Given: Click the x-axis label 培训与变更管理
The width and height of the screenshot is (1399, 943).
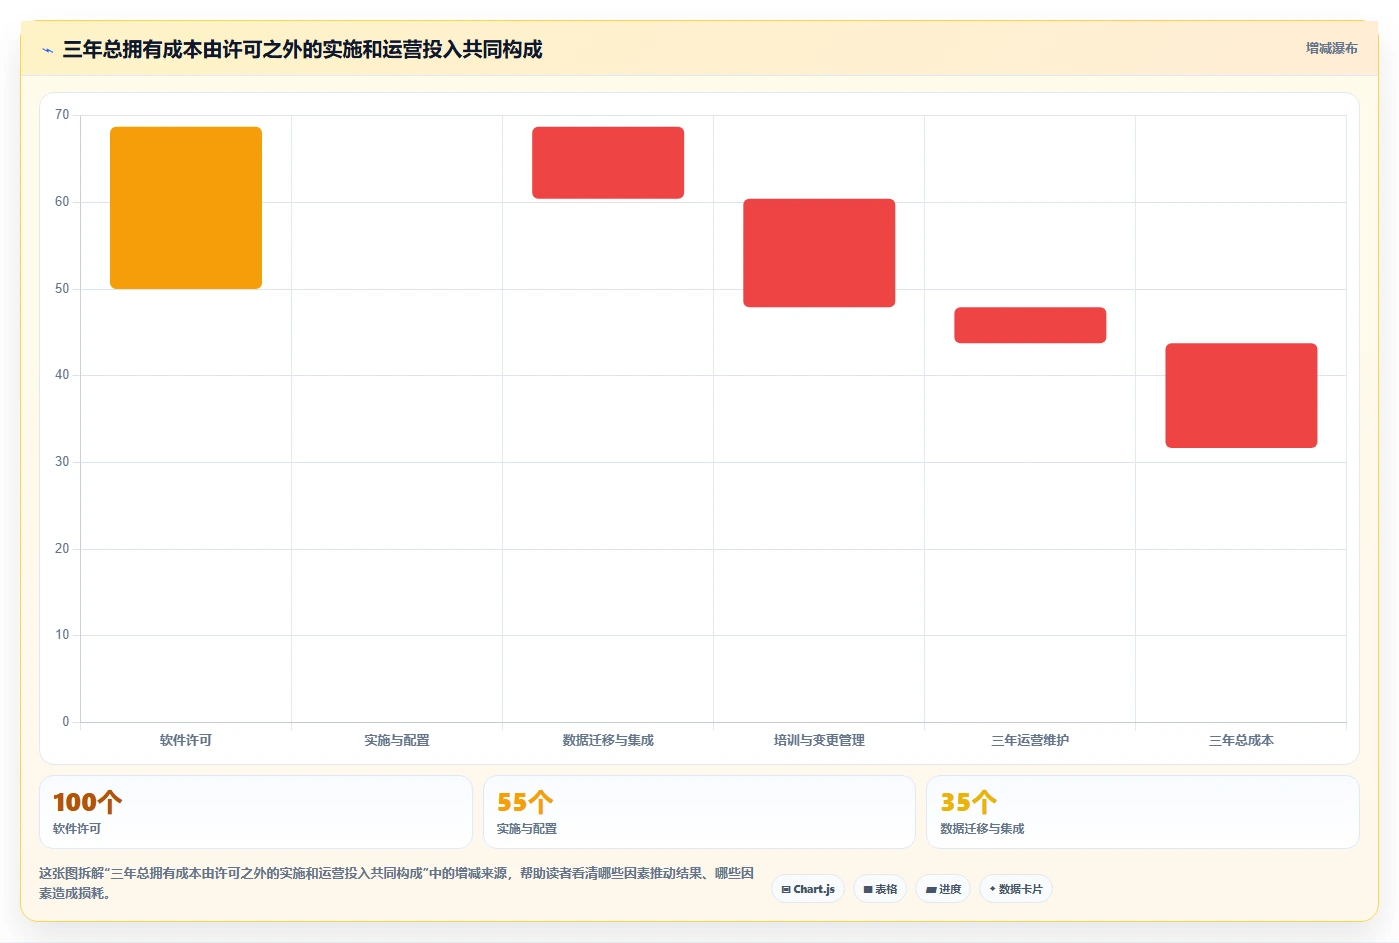Looking at the screenshot, I should (819, 740).
